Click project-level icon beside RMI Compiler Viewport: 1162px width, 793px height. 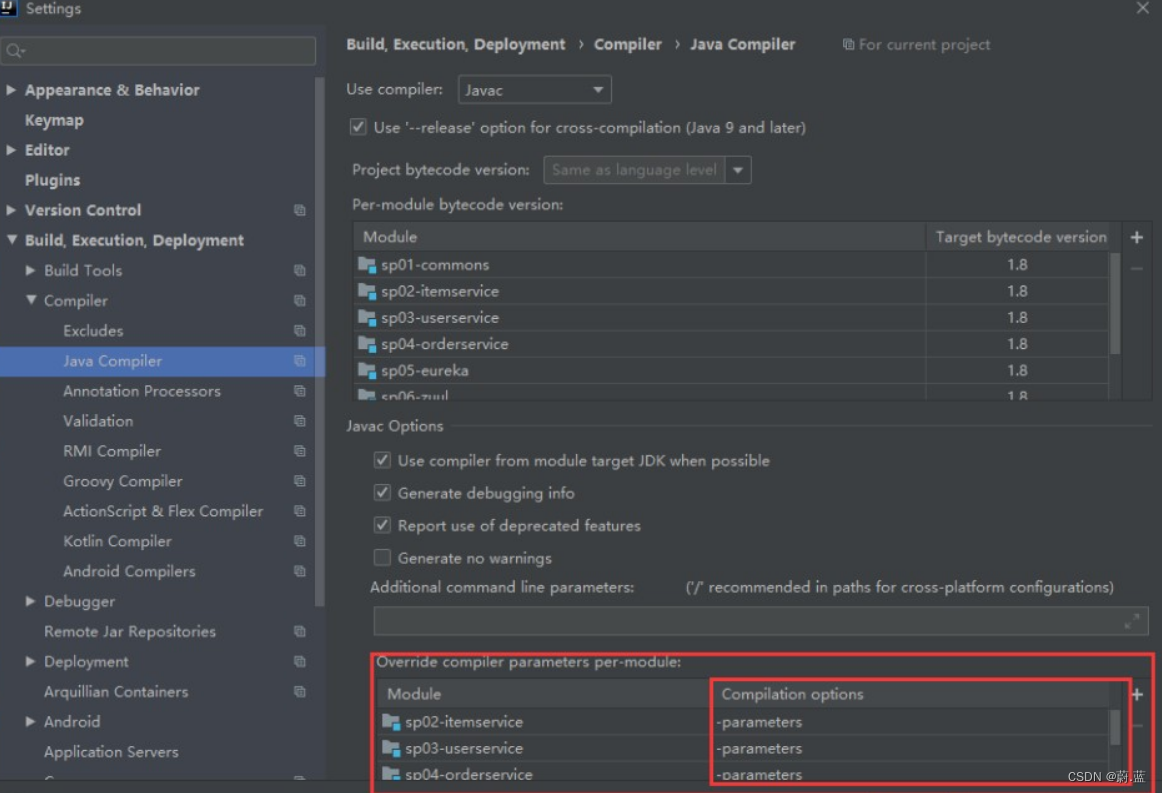(x=299, y=451)
